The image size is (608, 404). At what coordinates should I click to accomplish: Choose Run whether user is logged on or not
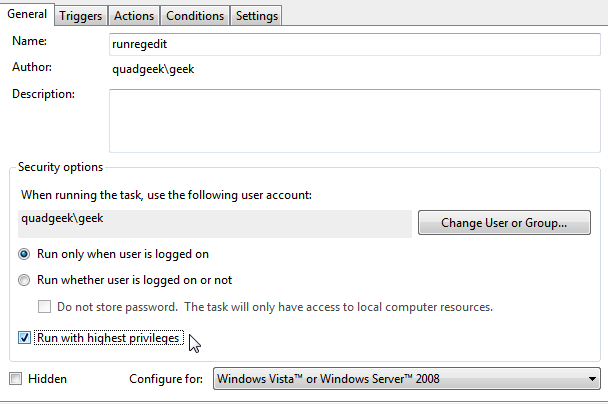coord(25,280)
